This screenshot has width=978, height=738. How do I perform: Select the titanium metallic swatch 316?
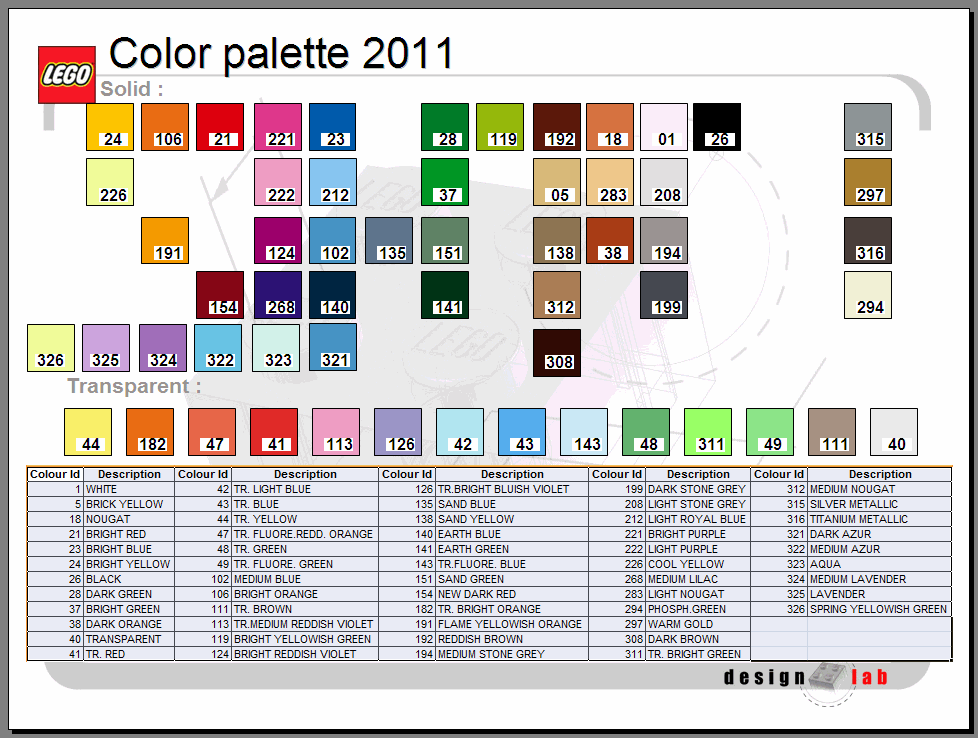[868, 240]
